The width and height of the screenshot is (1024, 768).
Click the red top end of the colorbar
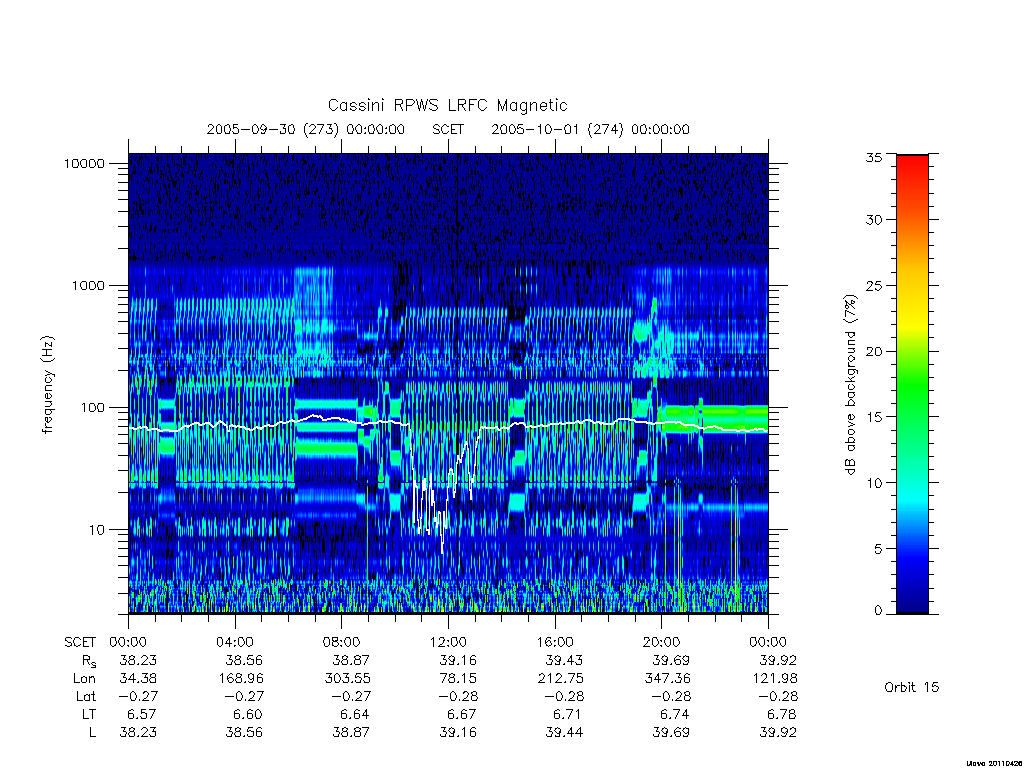[912, 161]
